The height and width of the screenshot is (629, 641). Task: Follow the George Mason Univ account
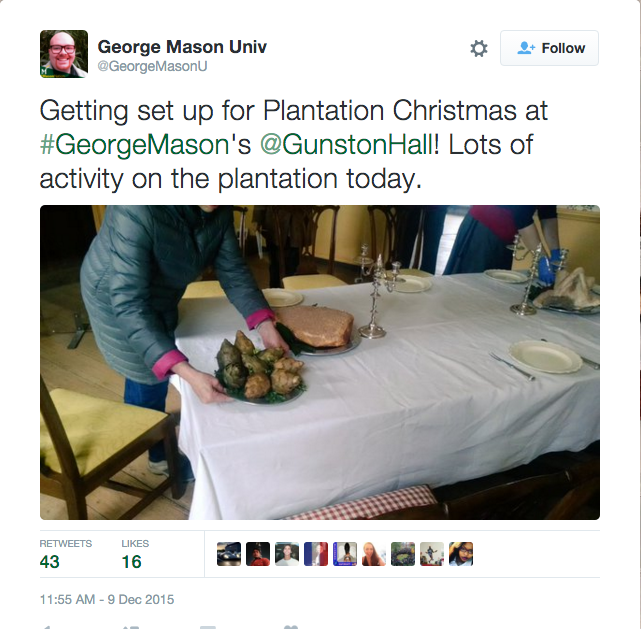pyautogui.click(x=549, y=48)
